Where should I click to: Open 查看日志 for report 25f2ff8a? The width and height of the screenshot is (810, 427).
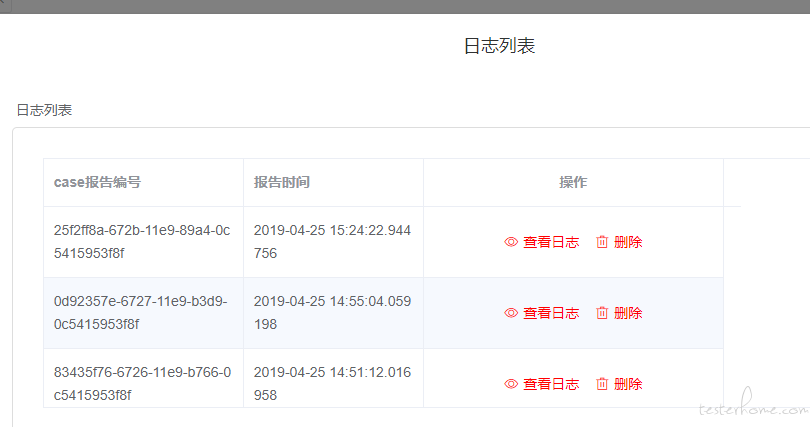[550, 242]
